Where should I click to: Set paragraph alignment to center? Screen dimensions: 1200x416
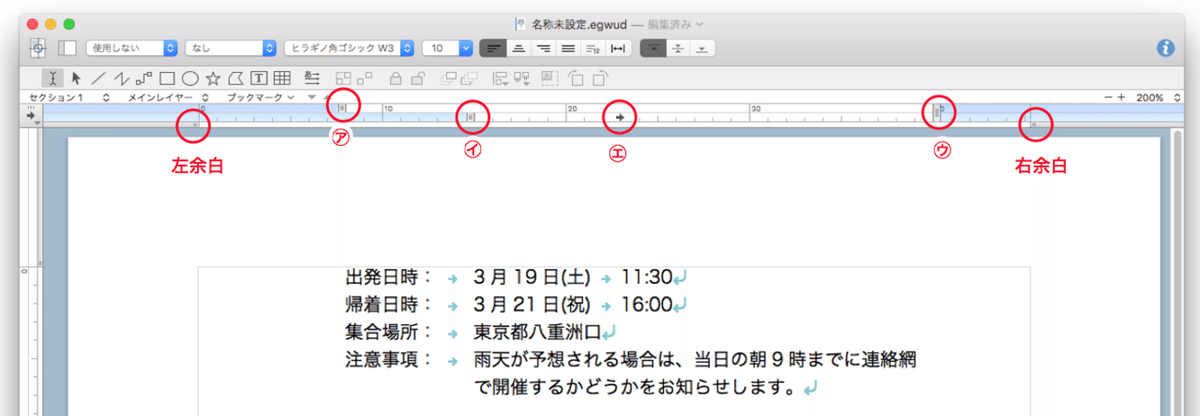(x=518, y=47)
